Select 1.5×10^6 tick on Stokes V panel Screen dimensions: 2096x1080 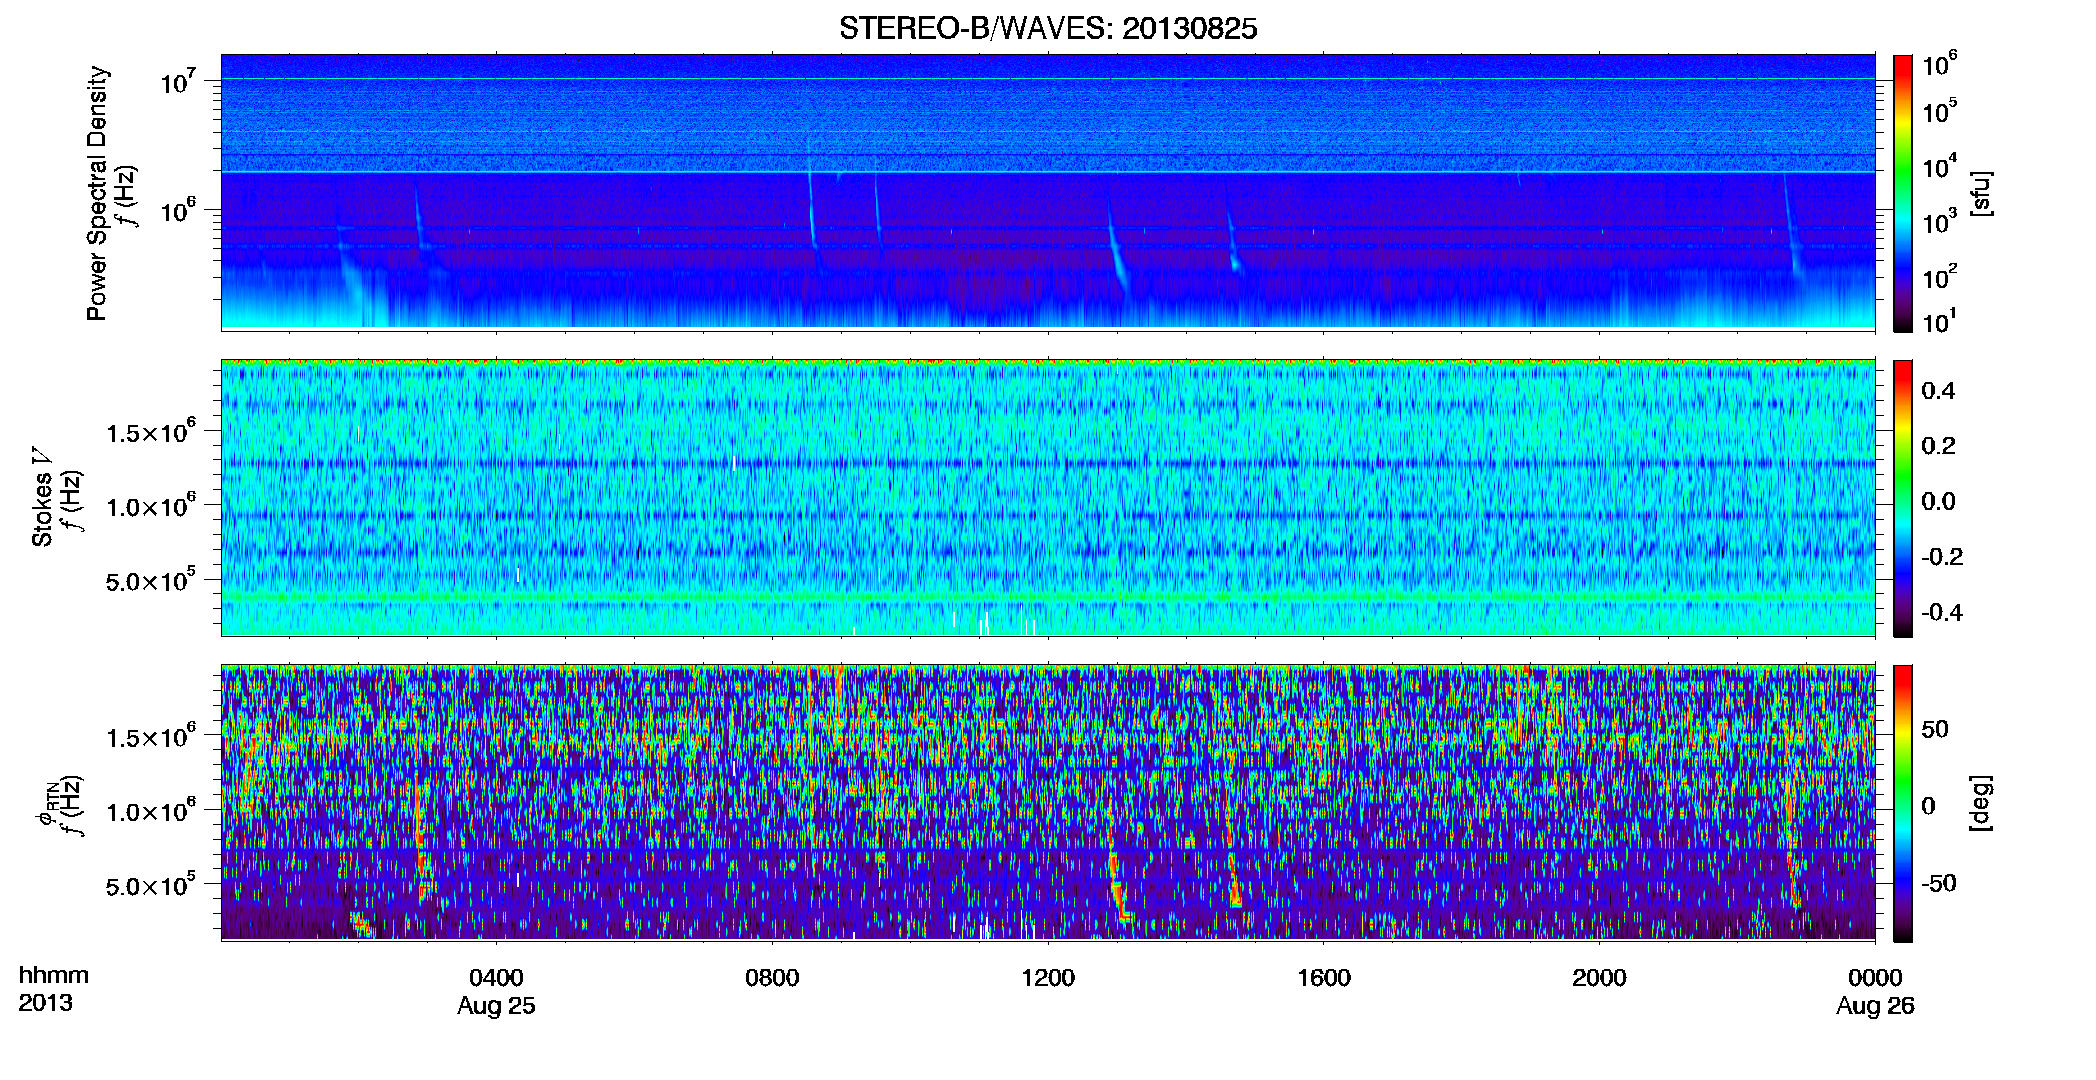(151, 431)
